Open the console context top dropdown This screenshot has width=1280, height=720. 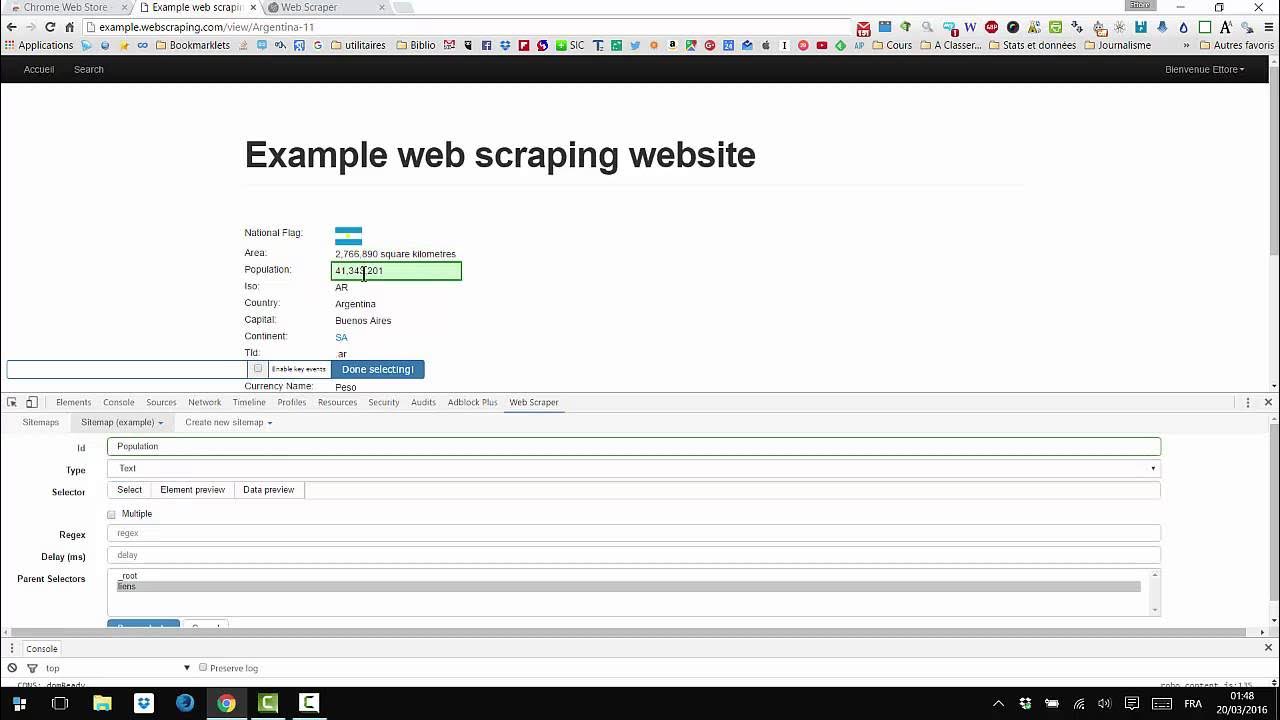tap(117, 668)
